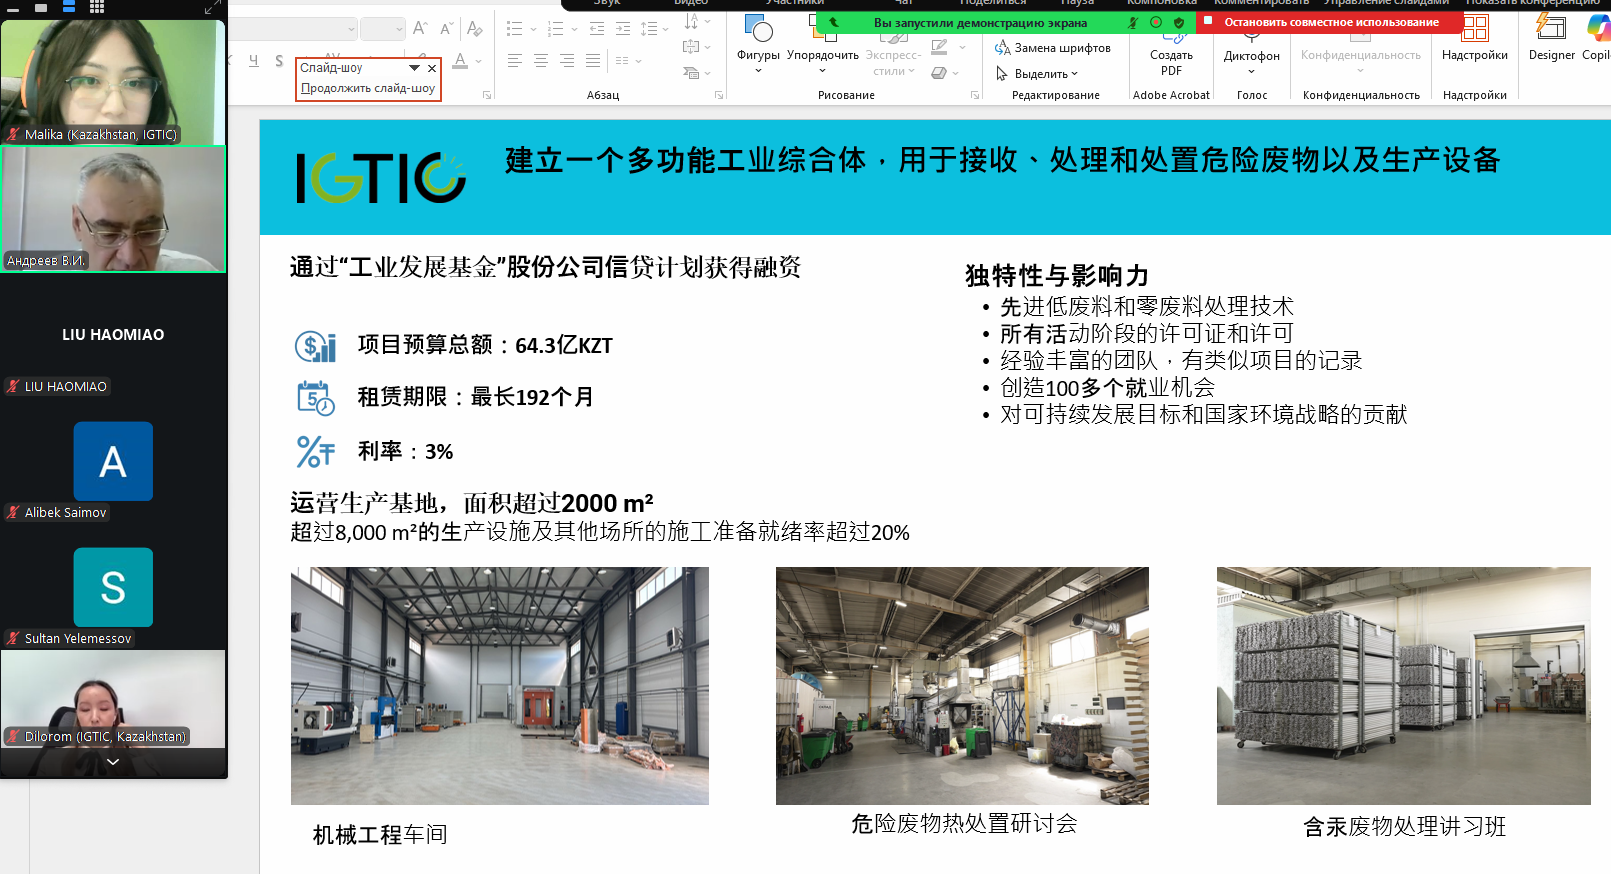Click Продолжить слайд-шоу link
The image size is (1611, 874).
(368, 88)
